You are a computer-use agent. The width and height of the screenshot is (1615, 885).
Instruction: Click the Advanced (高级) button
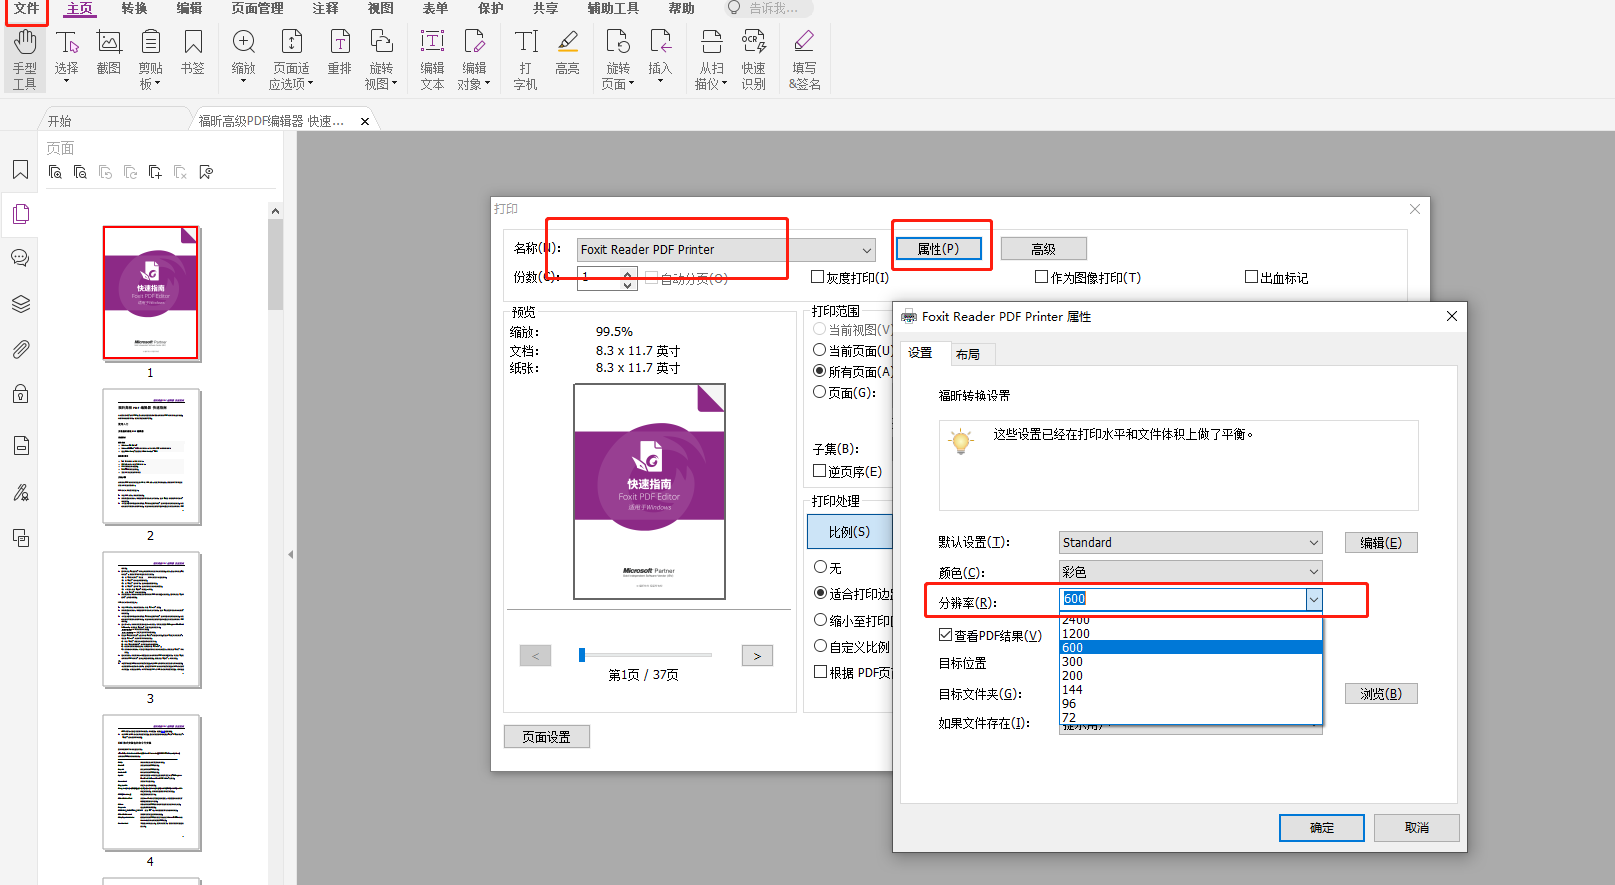[x=1043, y=249]
